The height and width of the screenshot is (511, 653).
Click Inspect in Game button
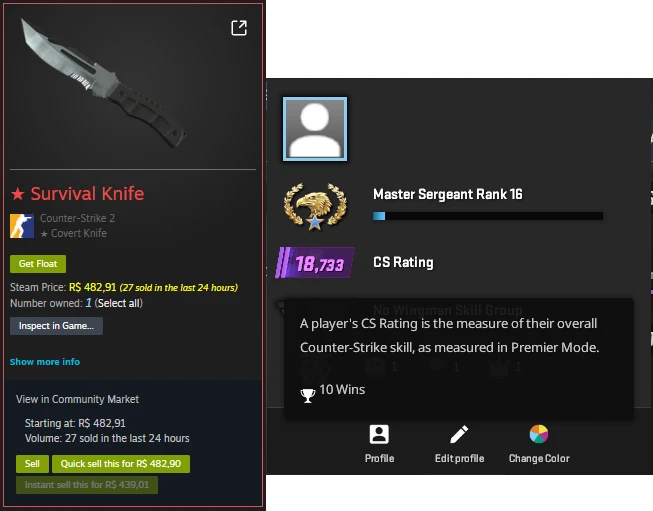(x=56, y=326)
